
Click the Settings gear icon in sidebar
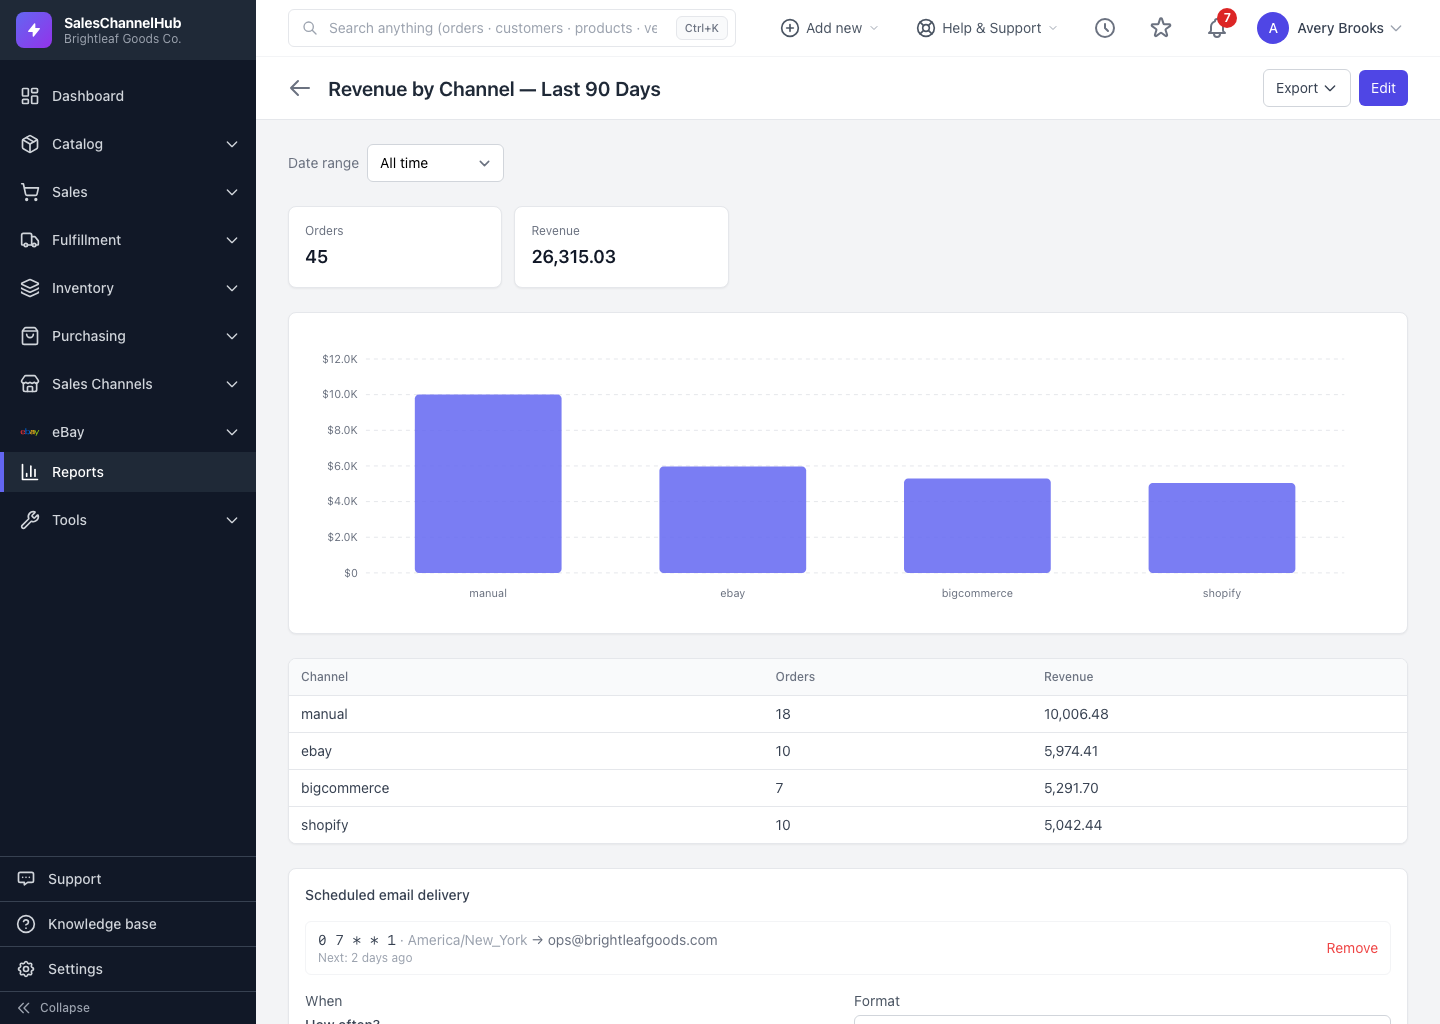point(26,969)
